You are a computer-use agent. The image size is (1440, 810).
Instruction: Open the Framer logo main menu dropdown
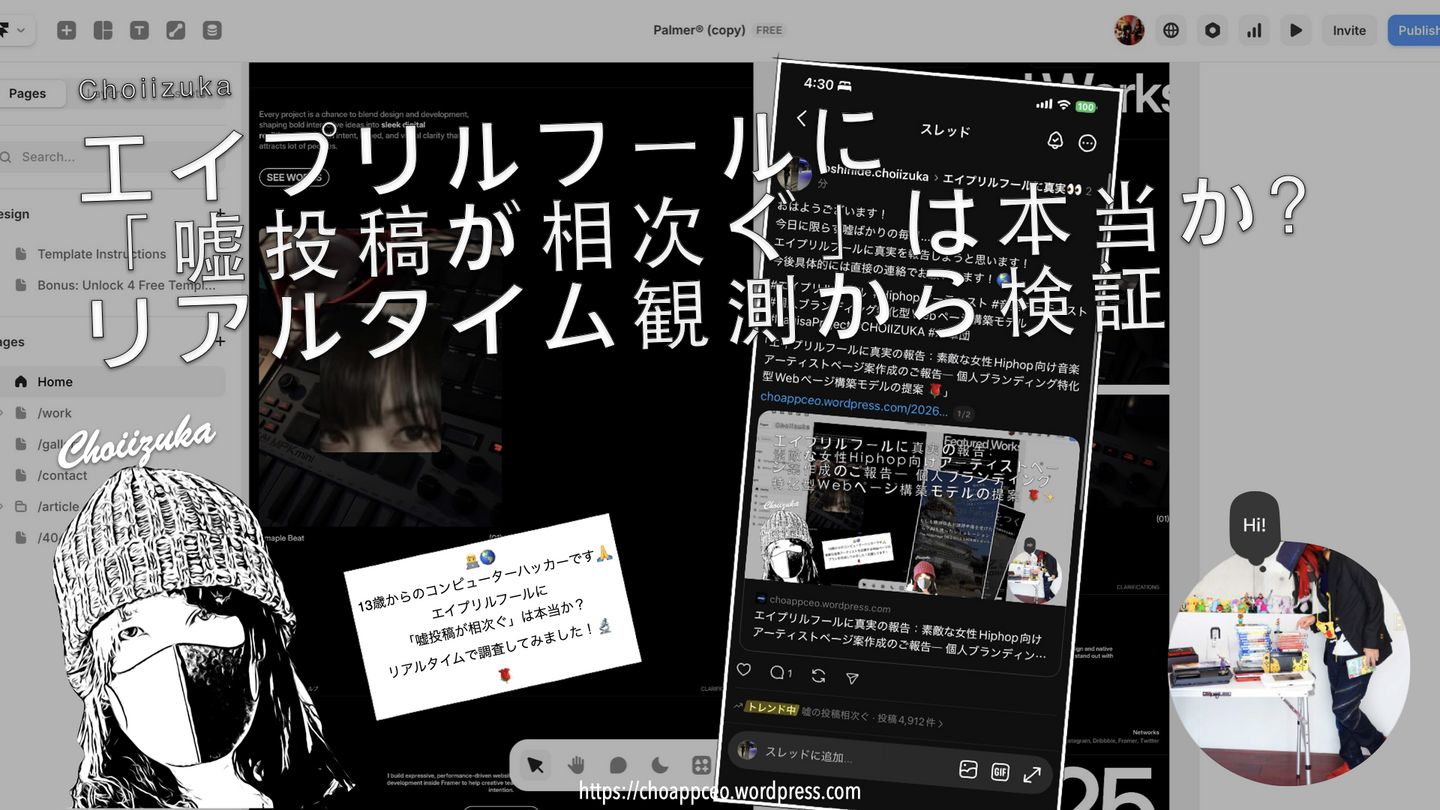tap(14, 30)
